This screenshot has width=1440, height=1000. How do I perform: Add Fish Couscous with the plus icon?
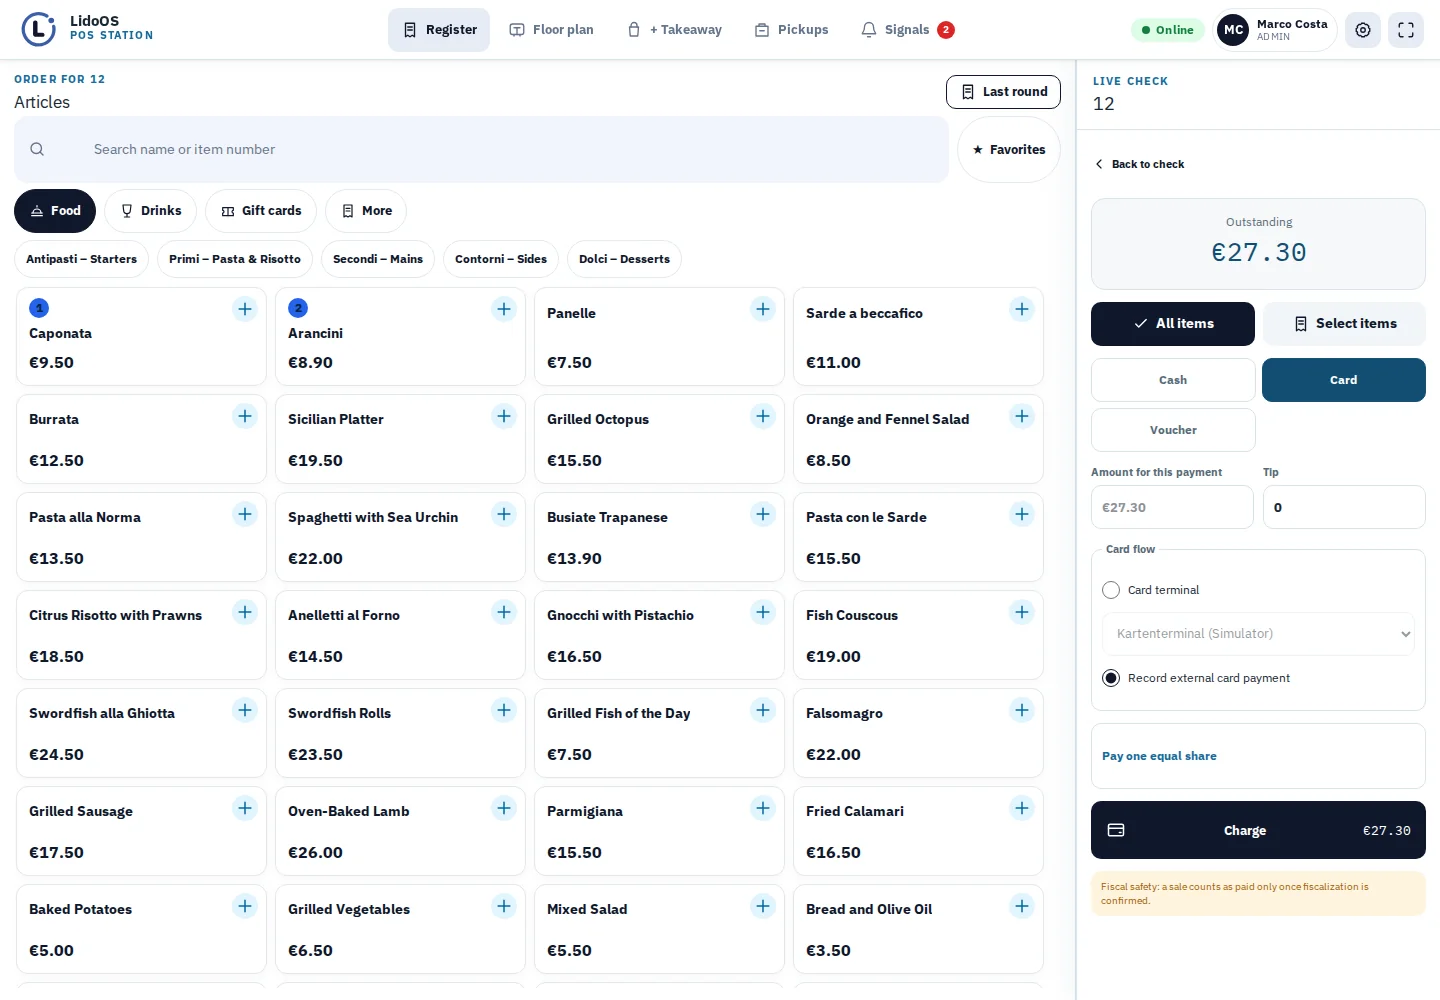pyautogui.click(x=1022, y=611)
